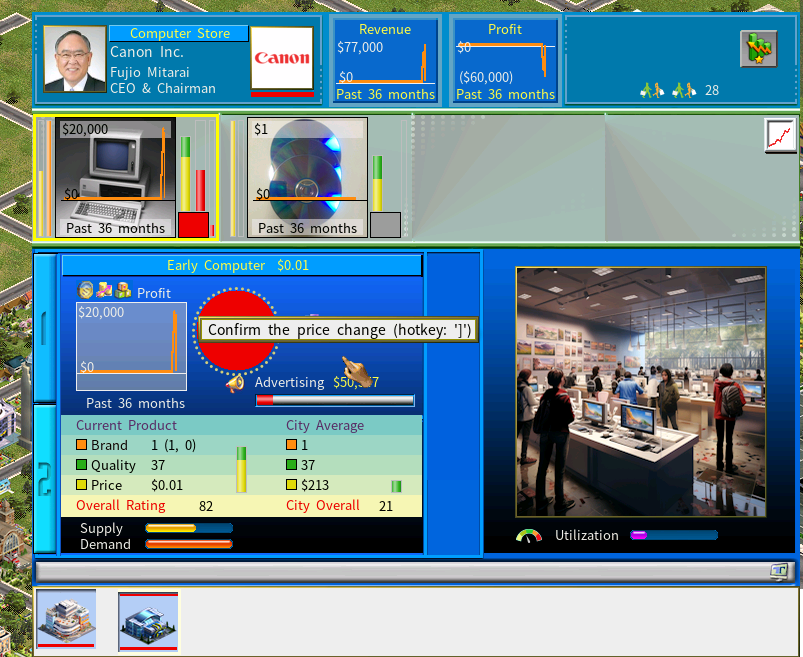
Task: Select the coins with arrow graph icon
Action: coord(104,290)
